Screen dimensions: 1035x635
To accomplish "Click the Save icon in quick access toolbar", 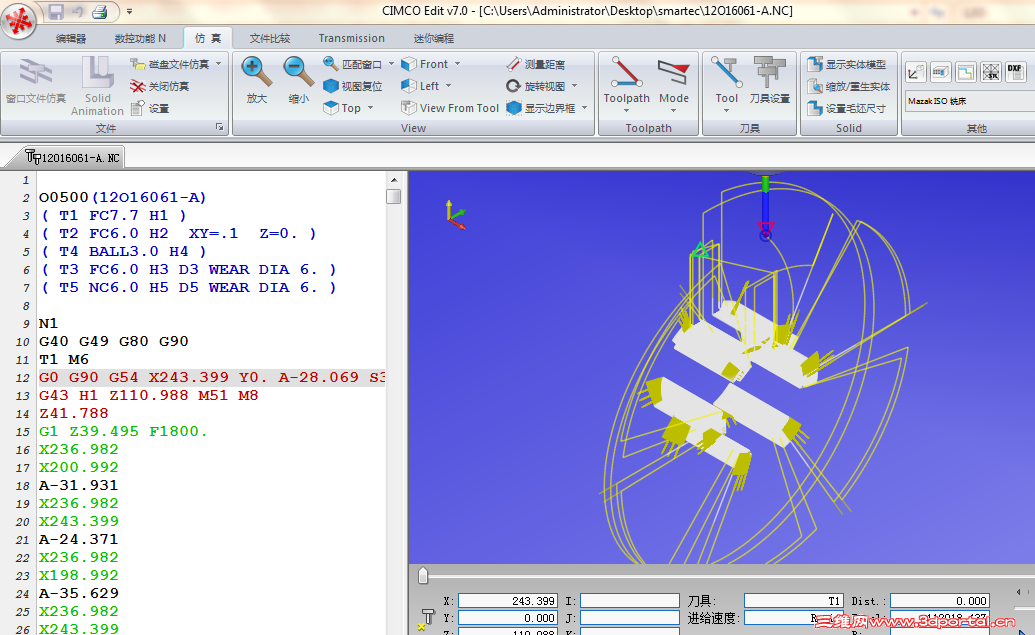I will coord(55,11).
